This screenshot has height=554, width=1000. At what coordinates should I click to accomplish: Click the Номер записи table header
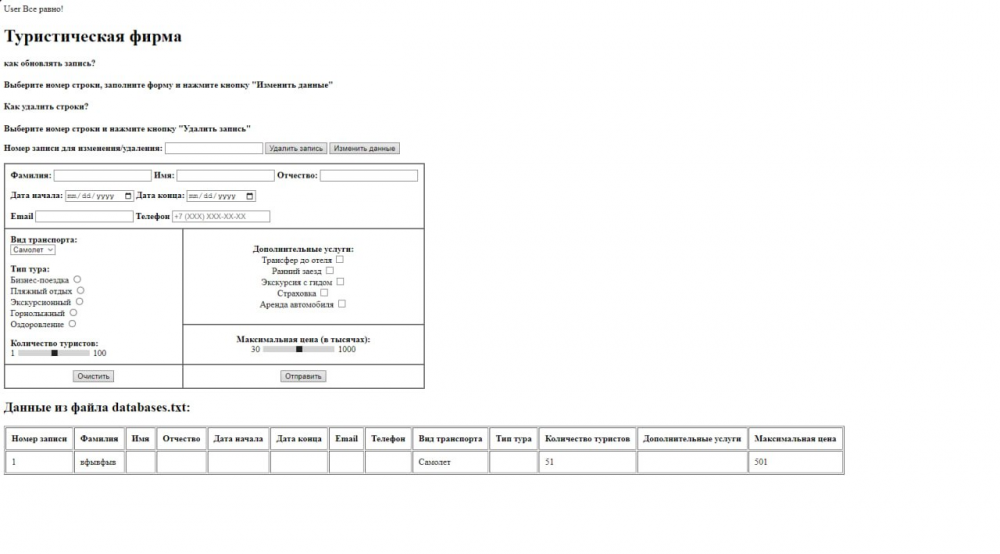pyautogui.click(x=39, y=439)
